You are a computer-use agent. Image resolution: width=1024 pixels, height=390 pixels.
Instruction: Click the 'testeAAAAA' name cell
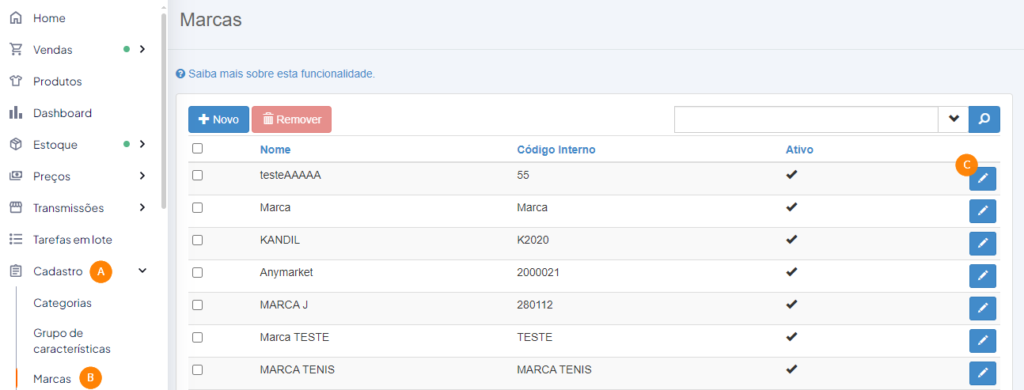[291, 175]
